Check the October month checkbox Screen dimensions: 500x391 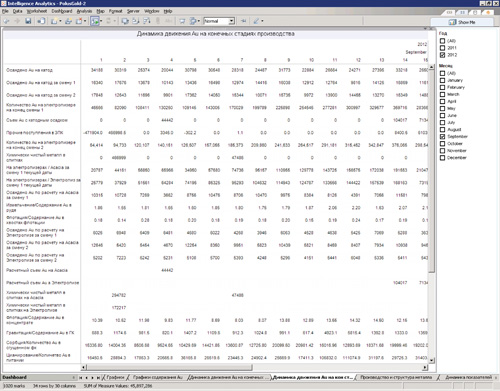[x=442, y=143]
